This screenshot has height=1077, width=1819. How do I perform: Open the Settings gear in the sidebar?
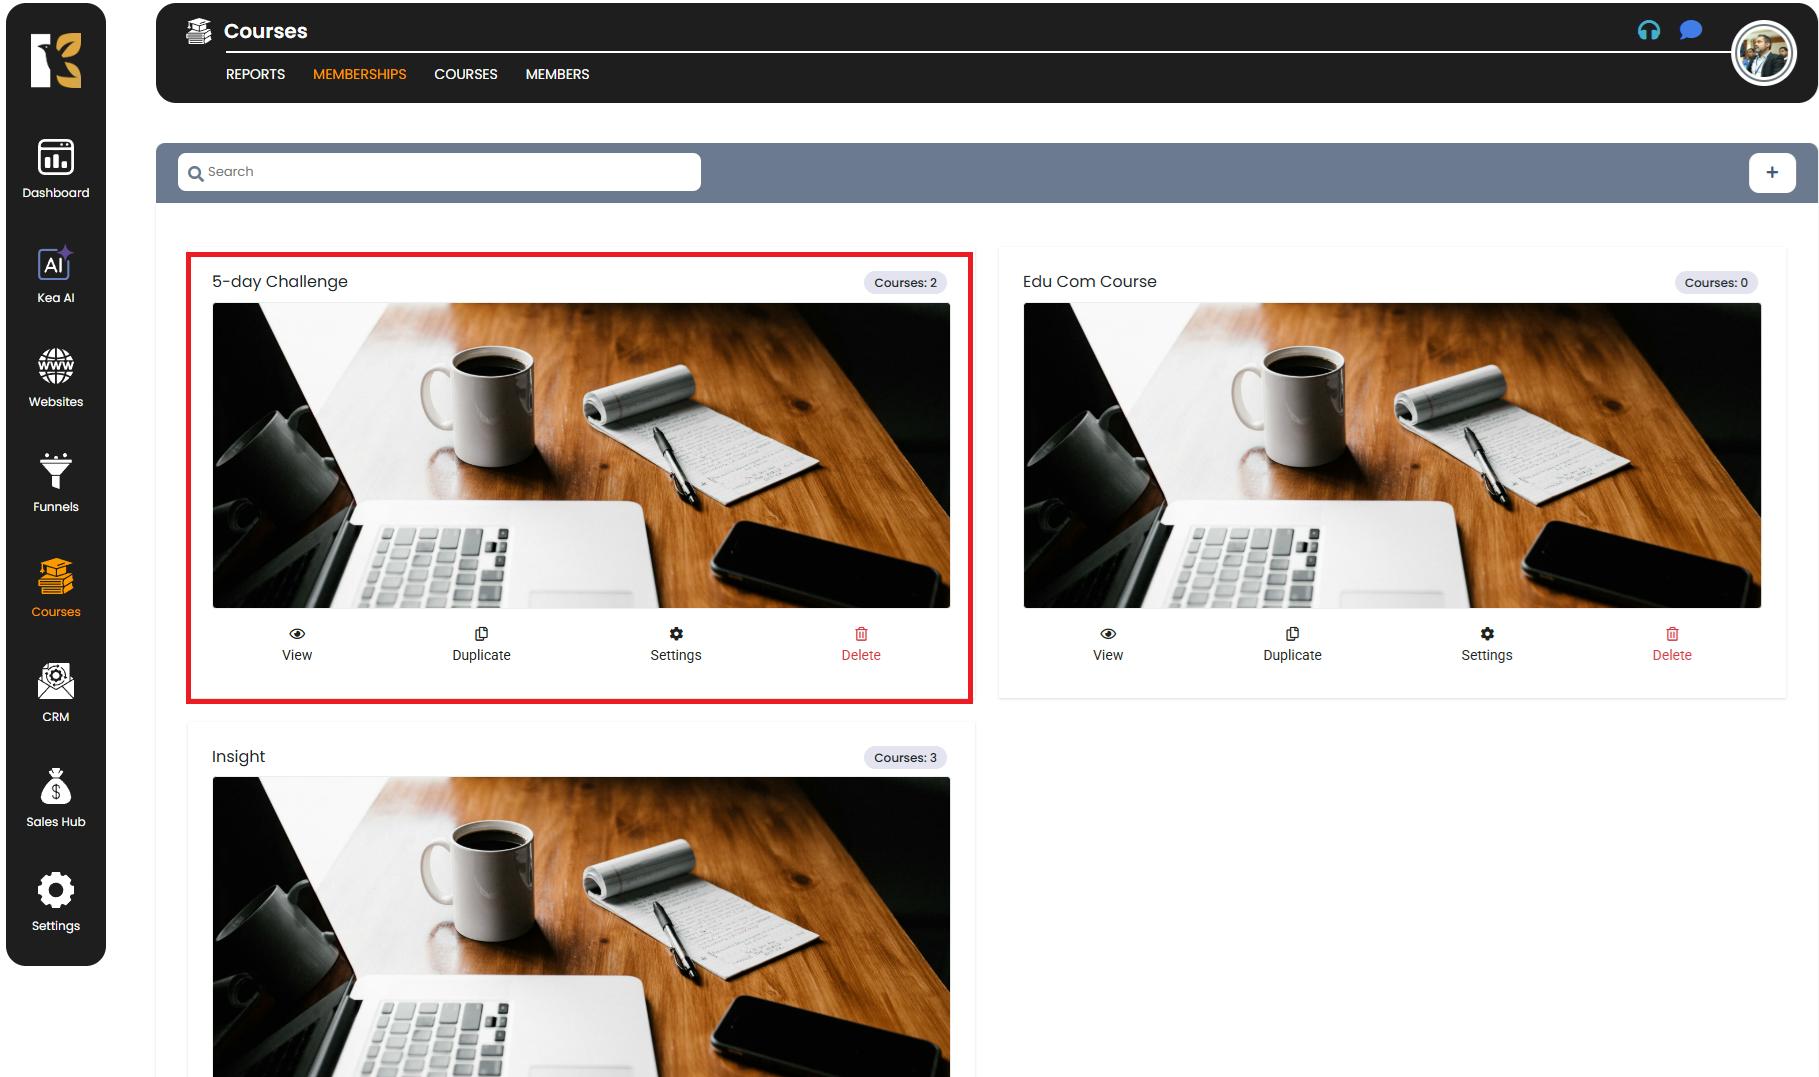pos(56,902)
